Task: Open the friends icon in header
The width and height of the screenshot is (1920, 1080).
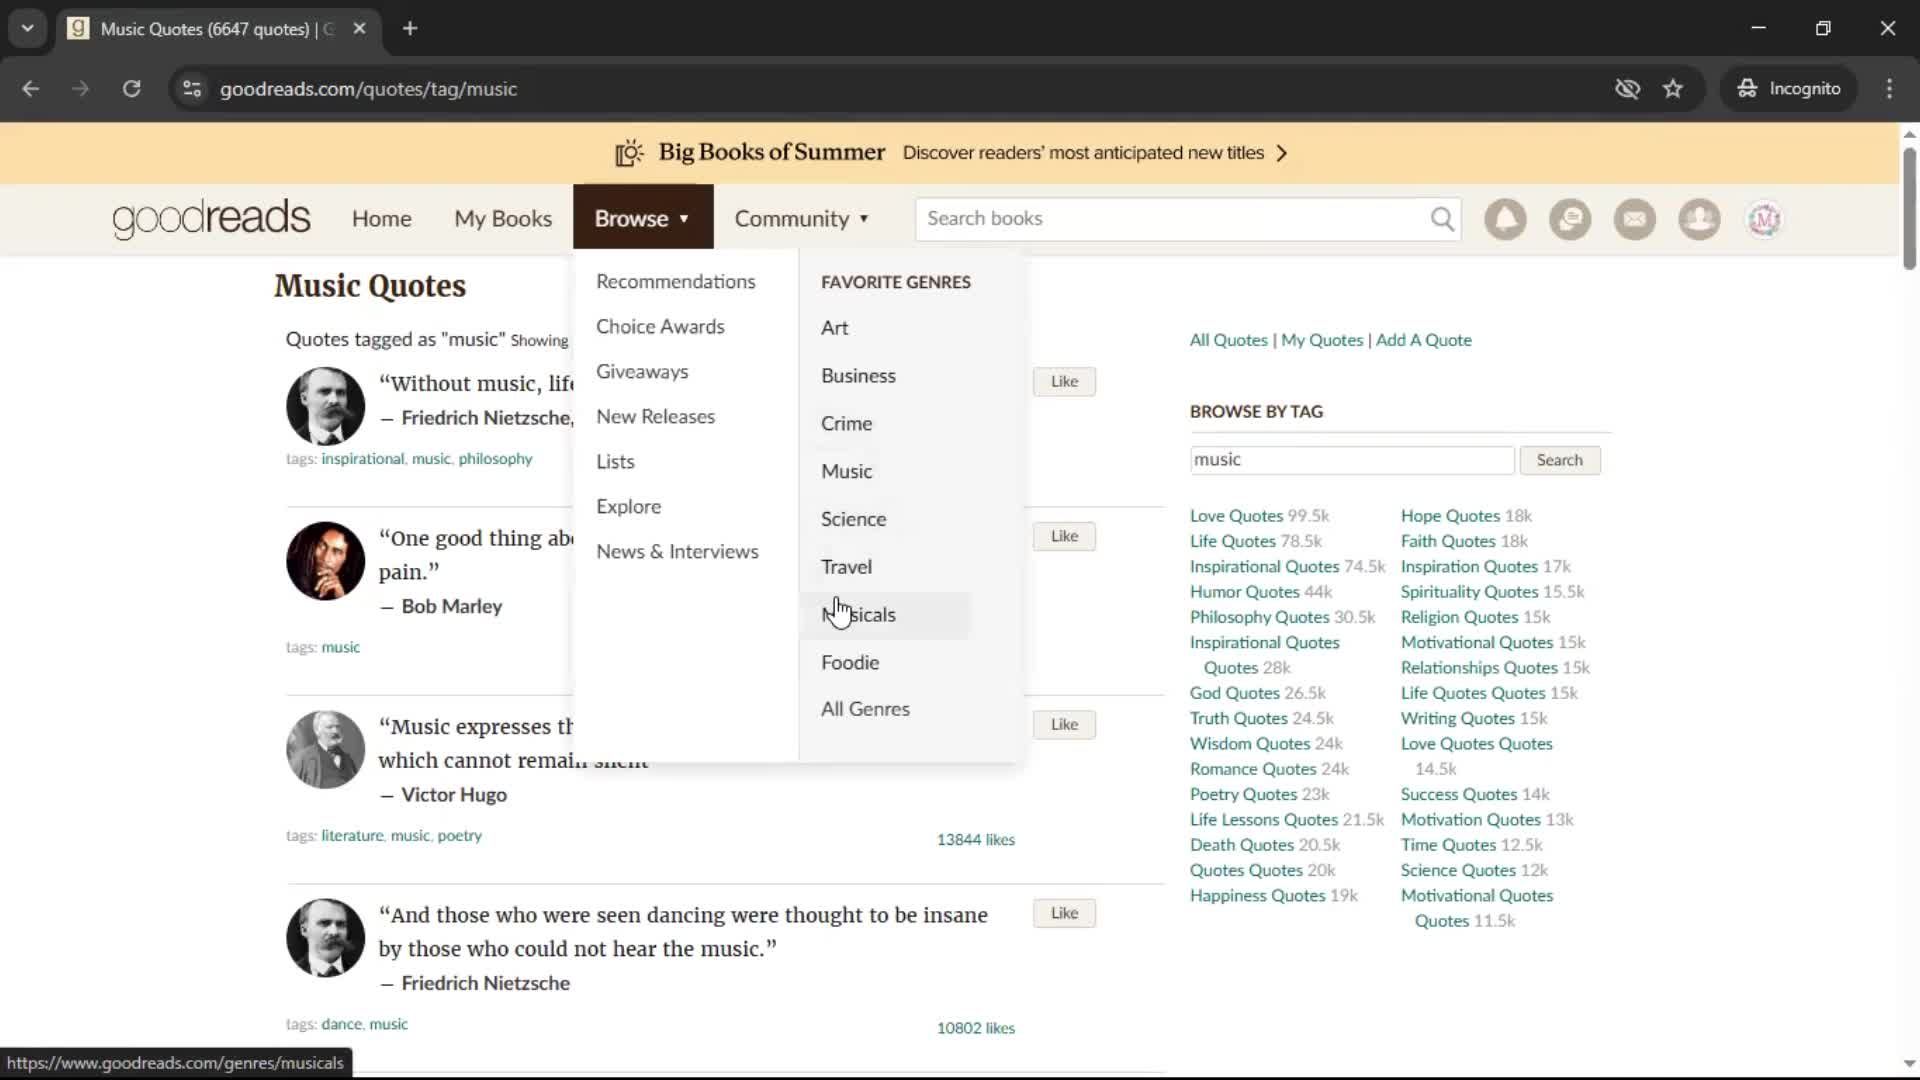Action: pyautogui.click(x=1699, y=219)
